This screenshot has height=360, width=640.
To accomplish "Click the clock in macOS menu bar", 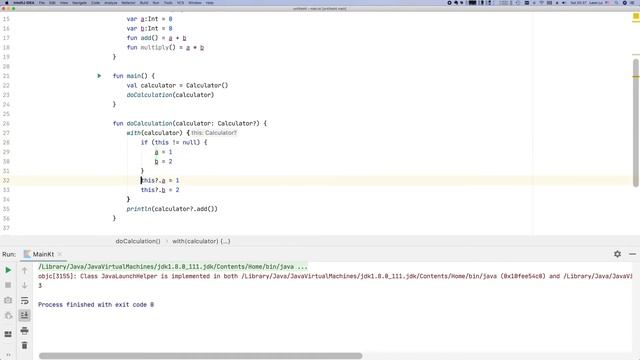I will click(578, 3).
